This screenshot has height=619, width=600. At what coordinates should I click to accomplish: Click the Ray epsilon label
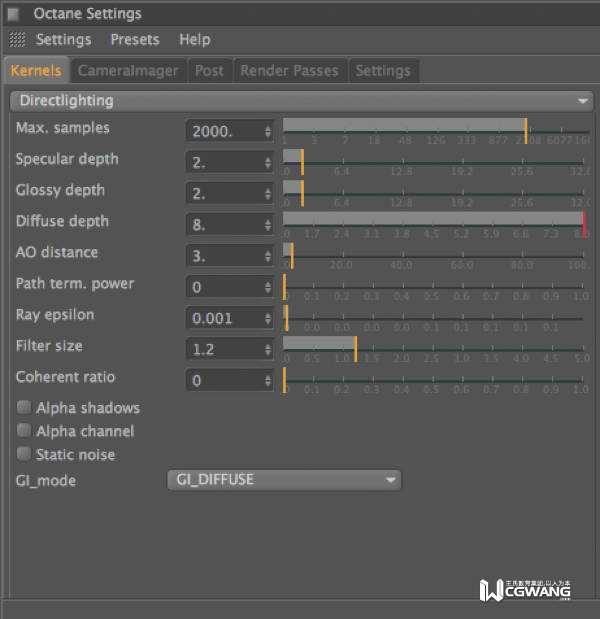click(x=55, y=315)
